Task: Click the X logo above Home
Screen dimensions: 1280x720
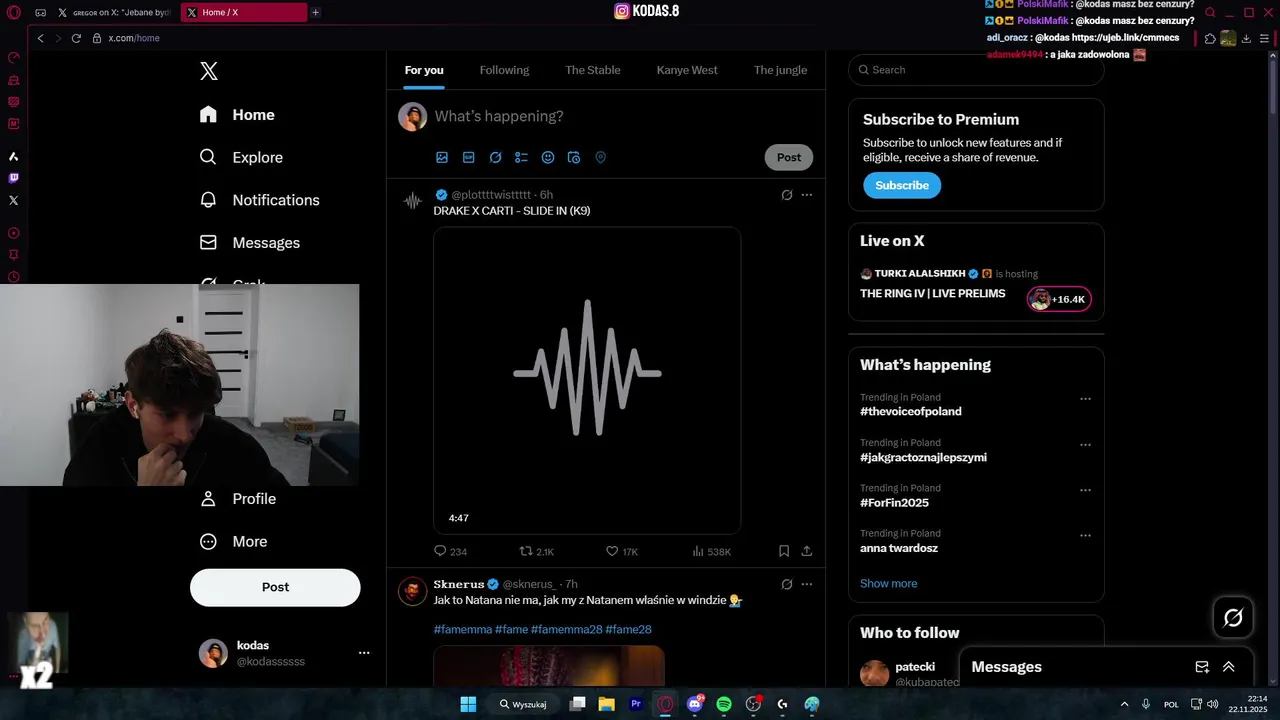Action: tap(209, 71)
